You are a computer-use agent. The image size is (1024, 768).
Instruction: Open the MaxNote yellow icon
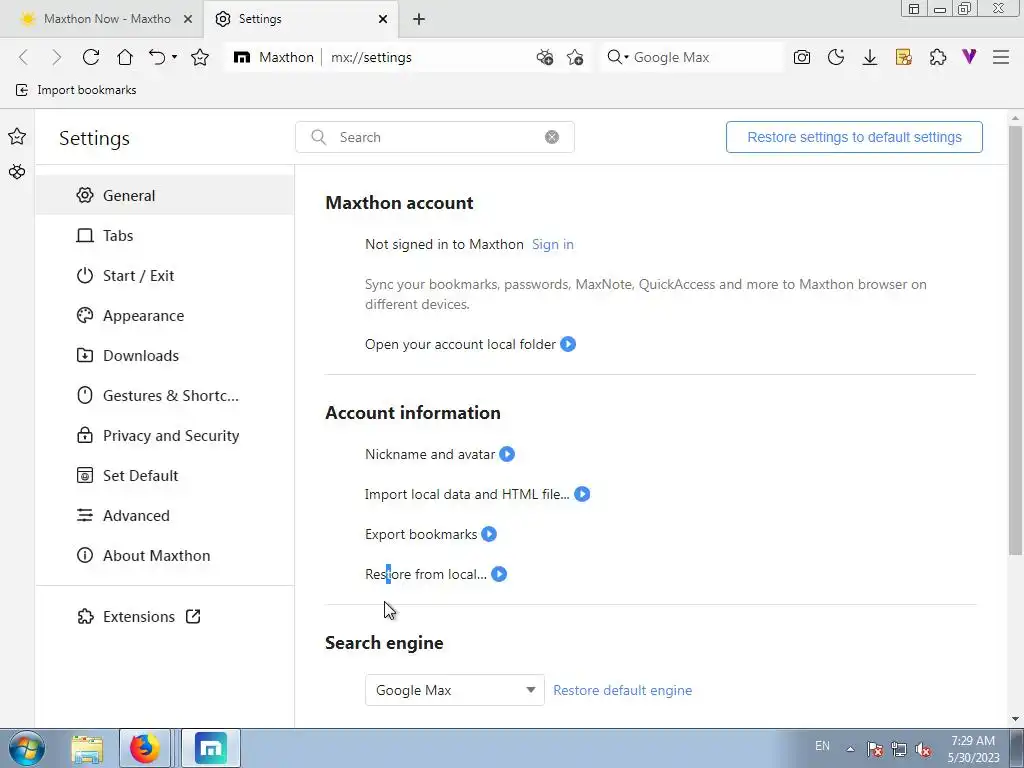[904, 57]
